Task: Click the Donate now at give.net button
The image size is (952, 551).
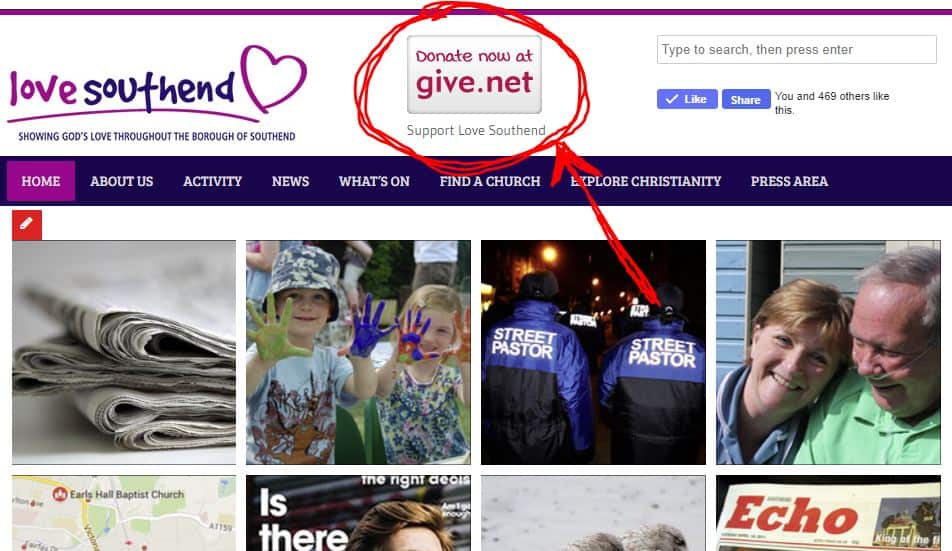Action: coord(474,74)
